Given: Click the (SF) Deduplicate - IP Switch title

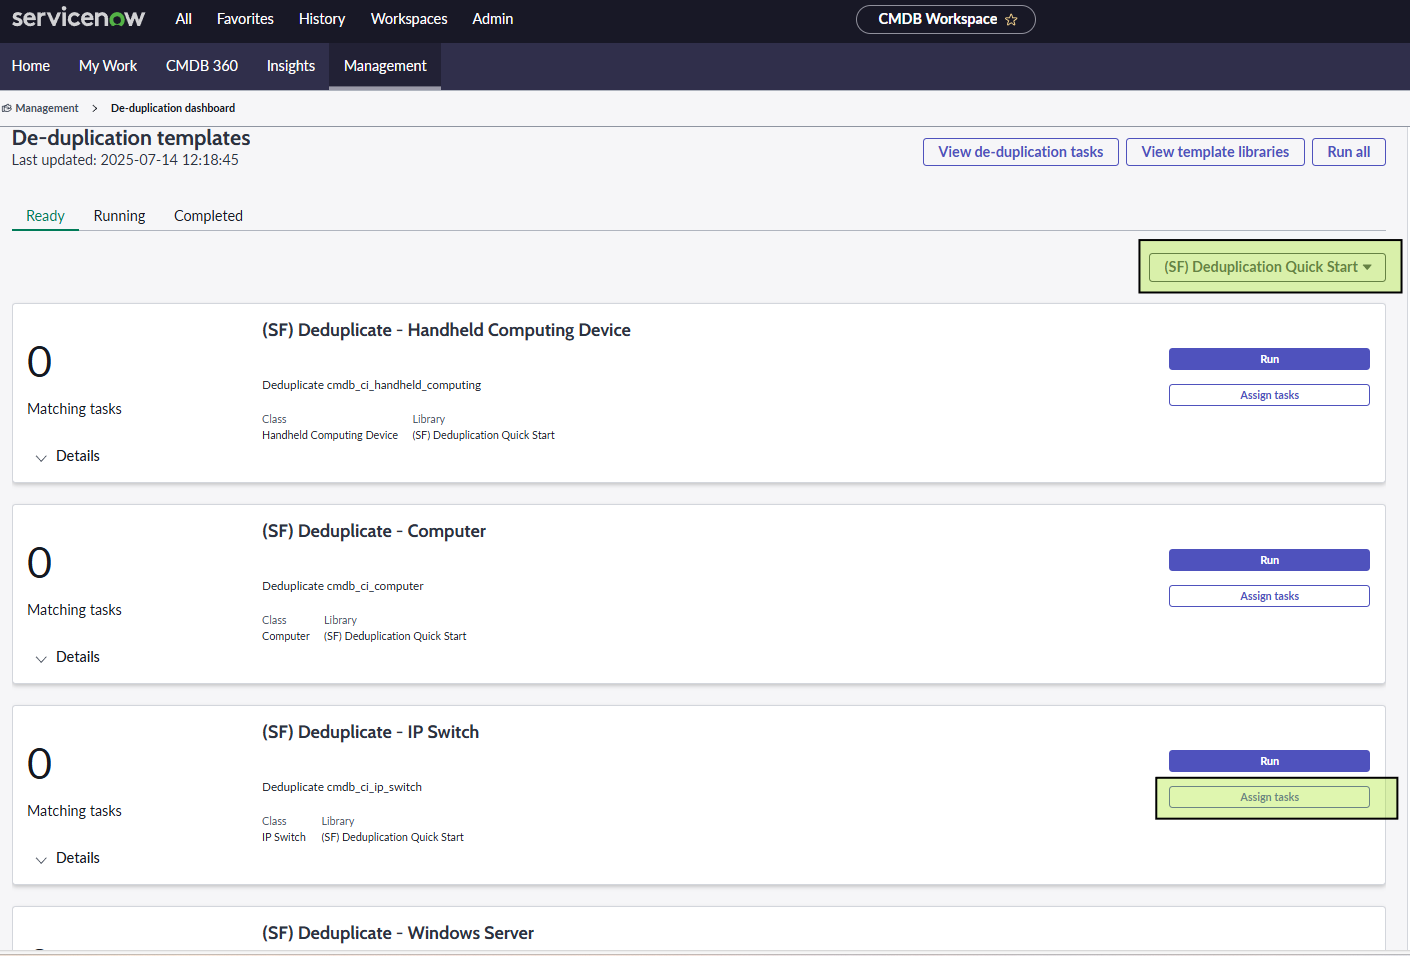Looking at the screenshot, I should pos(370,732).
